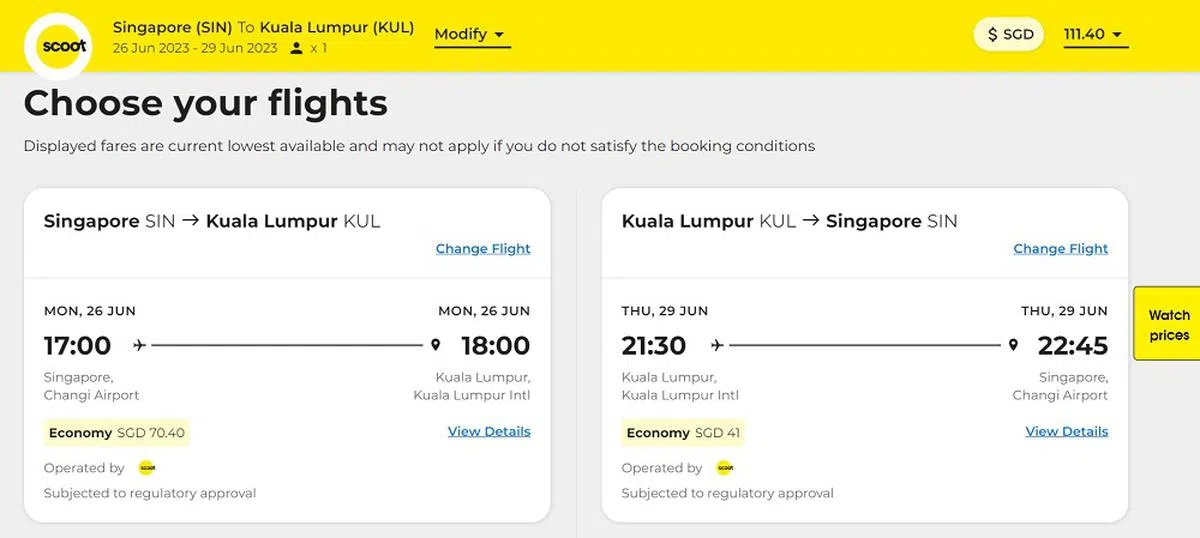Screen dimensions: 1200x538
Task: View details of the 21:30 return flight
Action: point(1067,432)
